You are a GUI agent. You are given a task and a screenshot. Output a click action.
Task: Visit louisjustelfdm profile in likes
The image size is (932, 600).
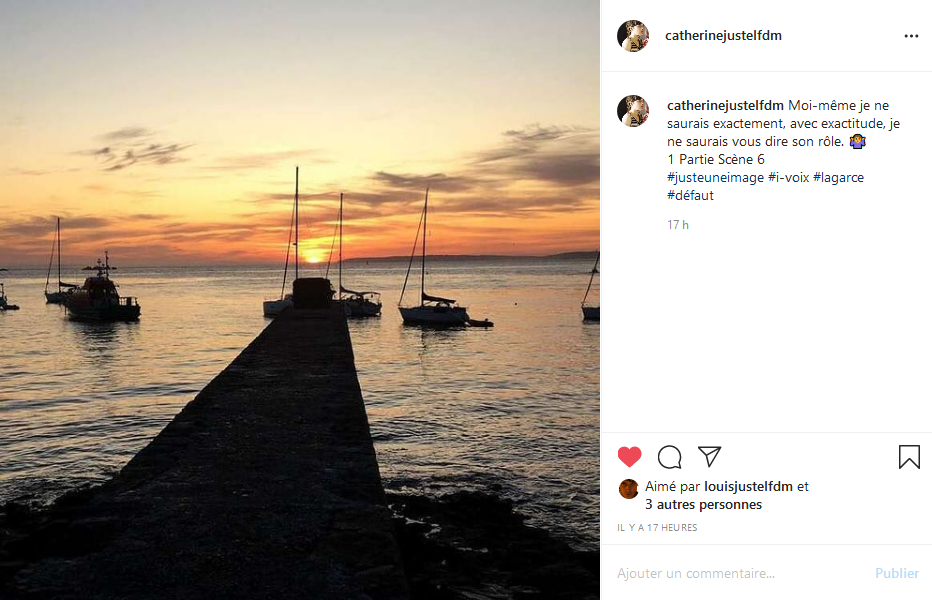[x=748, y=487]
